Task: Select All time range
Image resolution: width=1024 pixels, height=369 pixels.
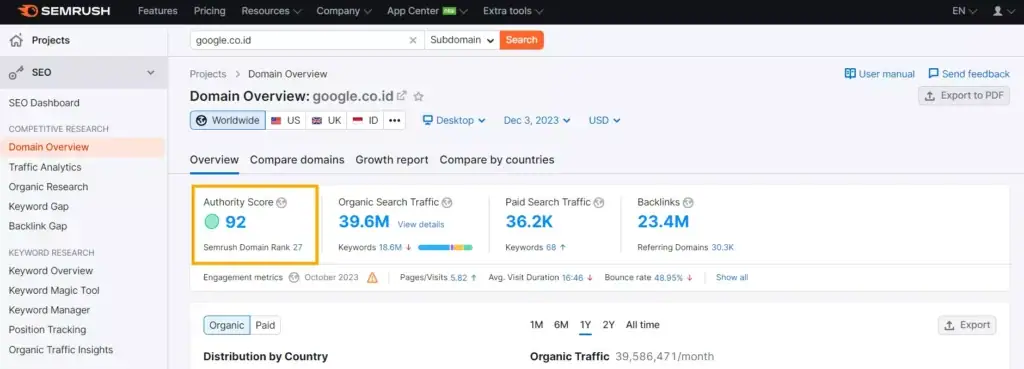Action: 643,325
